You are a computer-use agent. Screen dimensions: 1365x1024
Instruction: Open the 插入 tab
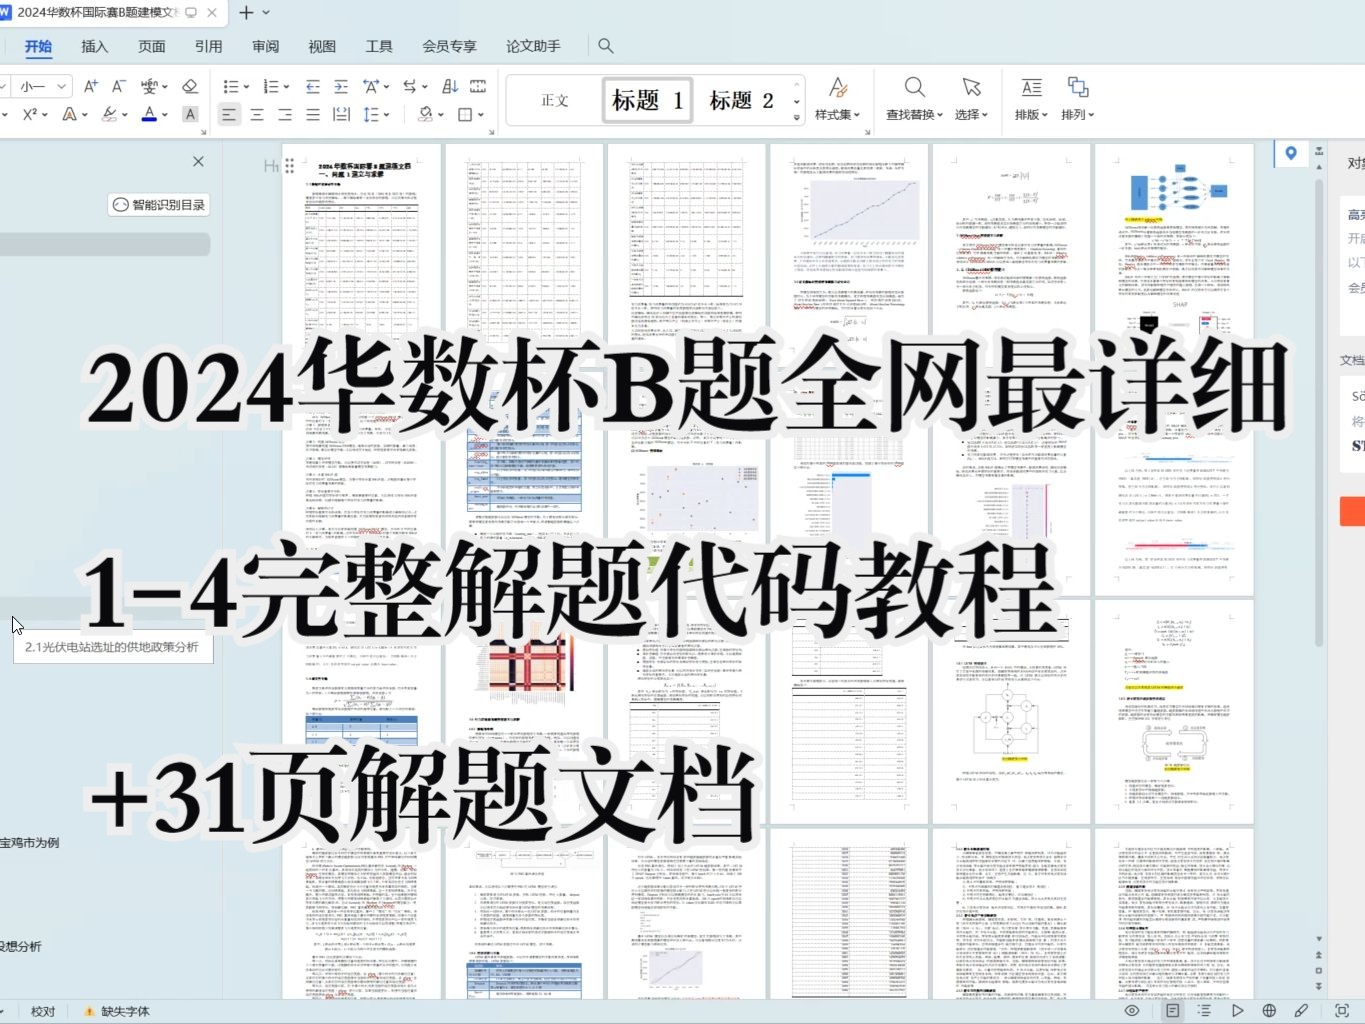point(94,46)
